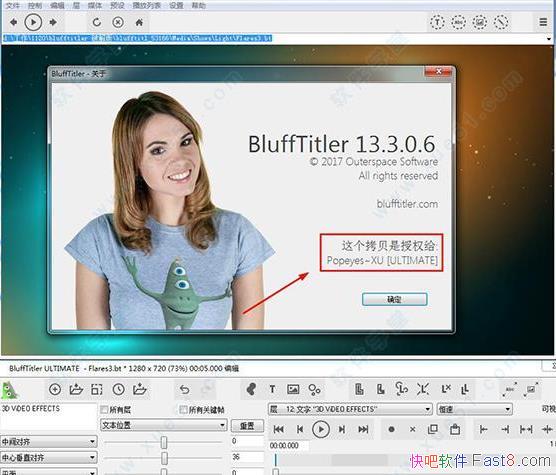
Task: Copy keyframe with overlapping squares icon
Action: 433,429
